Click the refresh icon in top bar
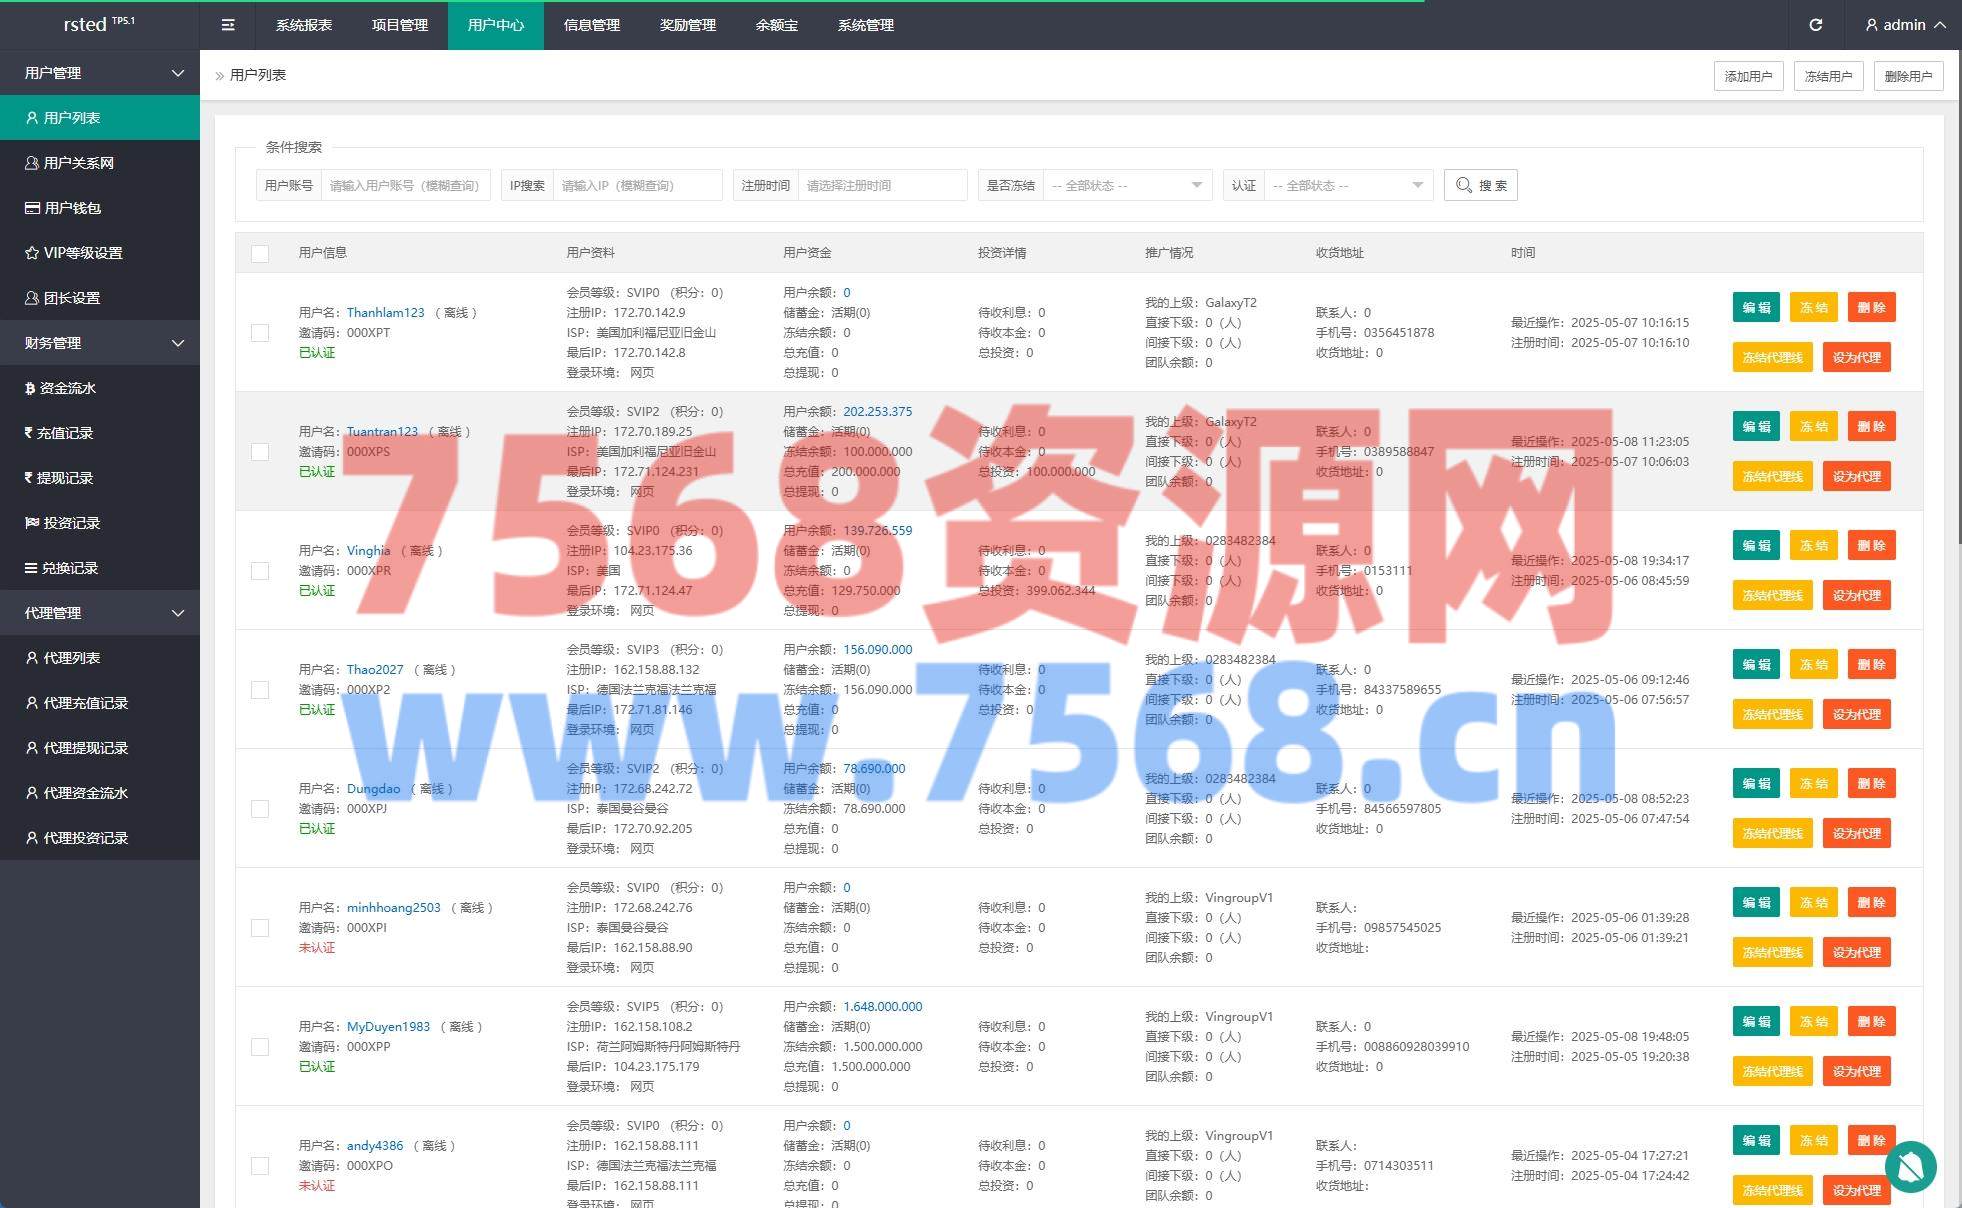Screen dimensions: 1962x1208 [x=1815, y=25]
